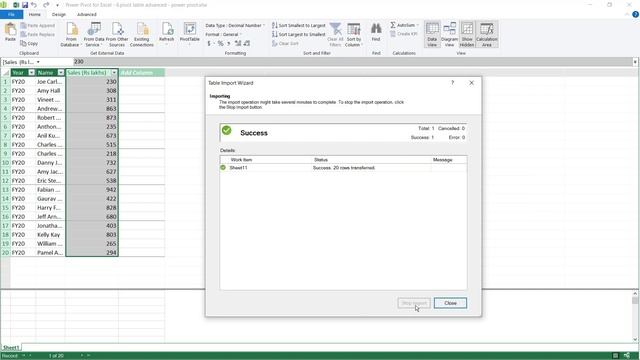
Task: Open Sales (Rs lakhs) column filter dropdown
Action: coord(114,73)
